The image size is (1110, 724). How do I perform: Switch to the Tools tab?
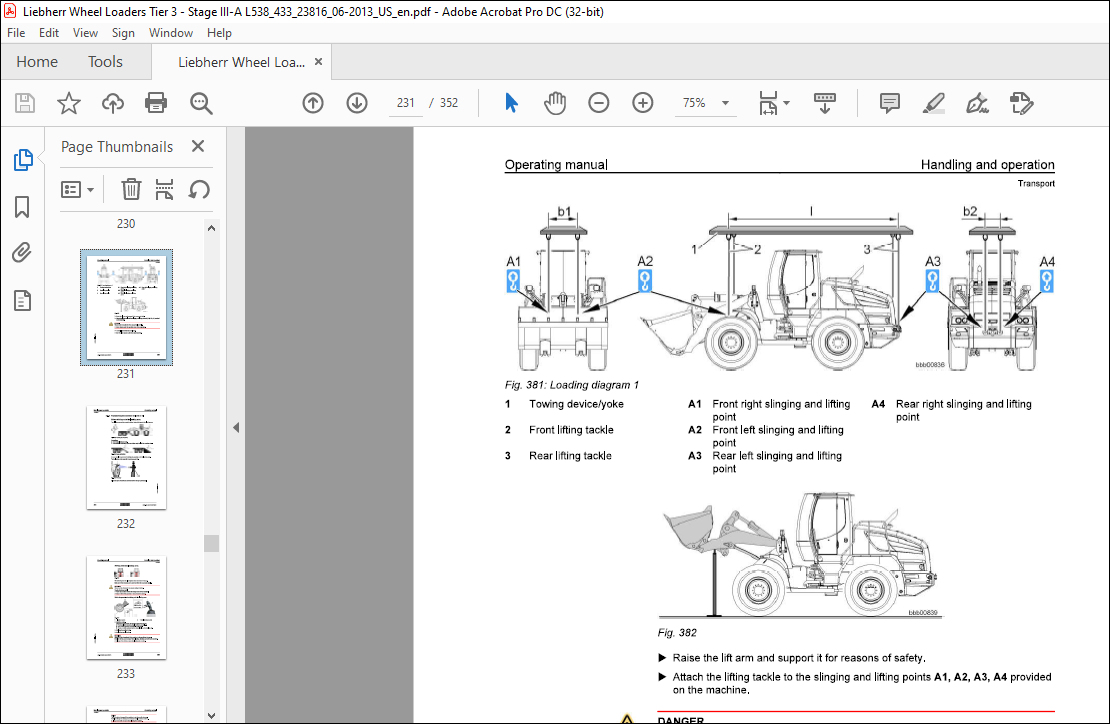point(105,62)
